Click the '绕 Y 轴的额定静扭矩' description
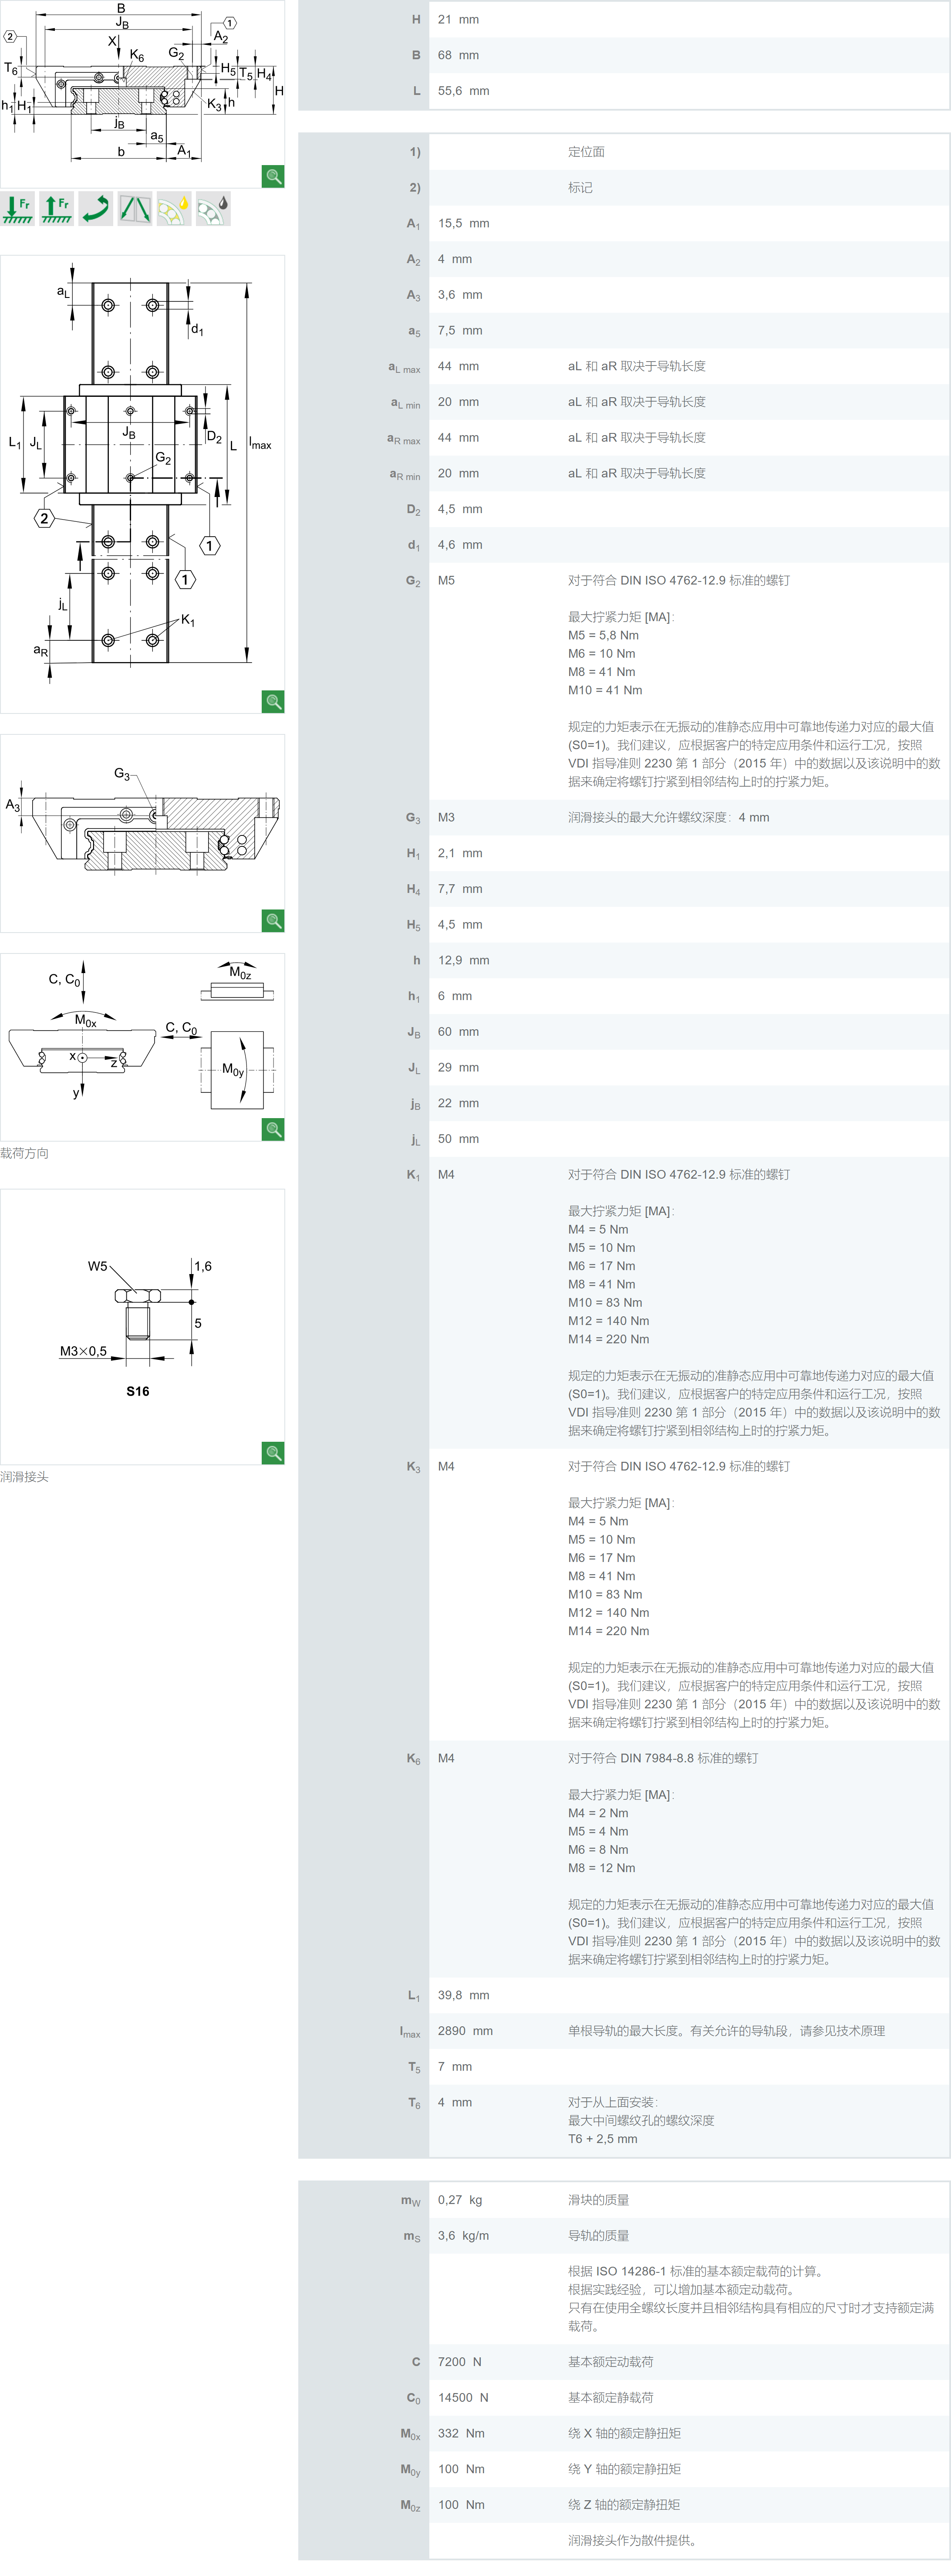The width and height of the screenshot is (951, 2576). (x=624, y=2469)
